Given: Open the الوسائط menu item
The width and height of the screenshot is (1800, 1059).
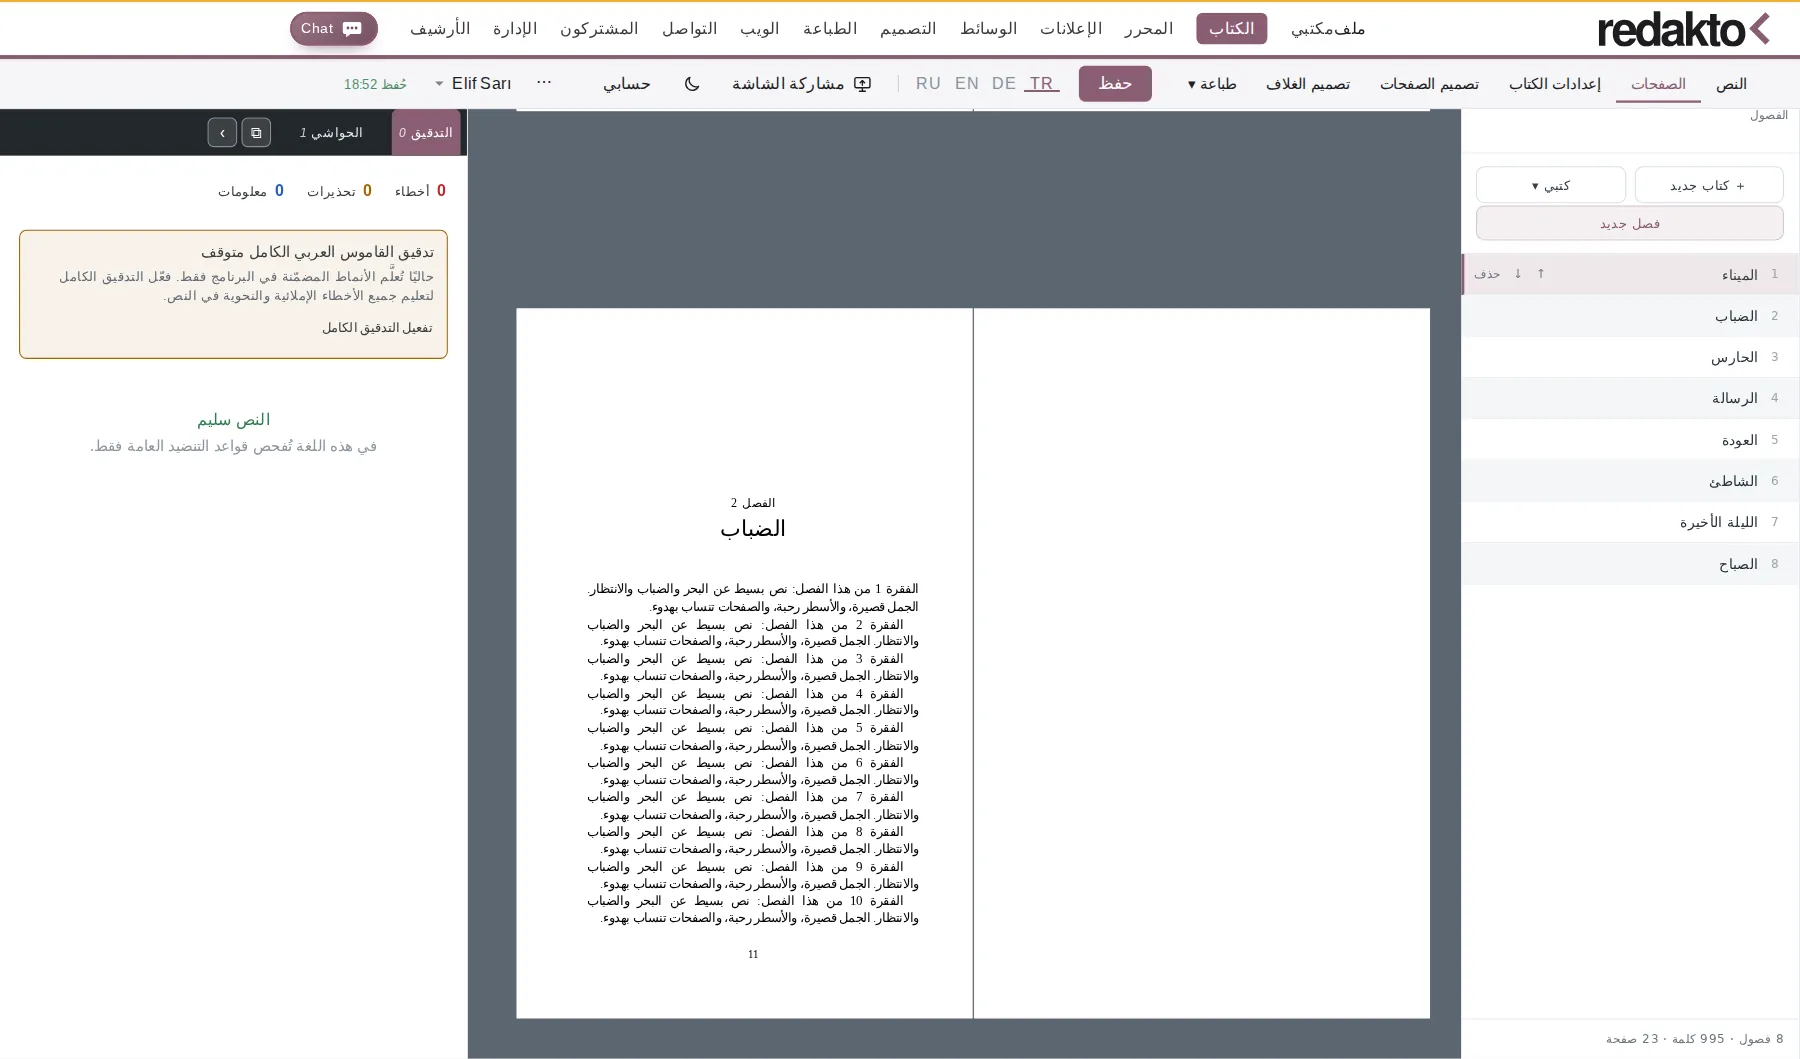Looking at the screenshot, I should (988, 29).
